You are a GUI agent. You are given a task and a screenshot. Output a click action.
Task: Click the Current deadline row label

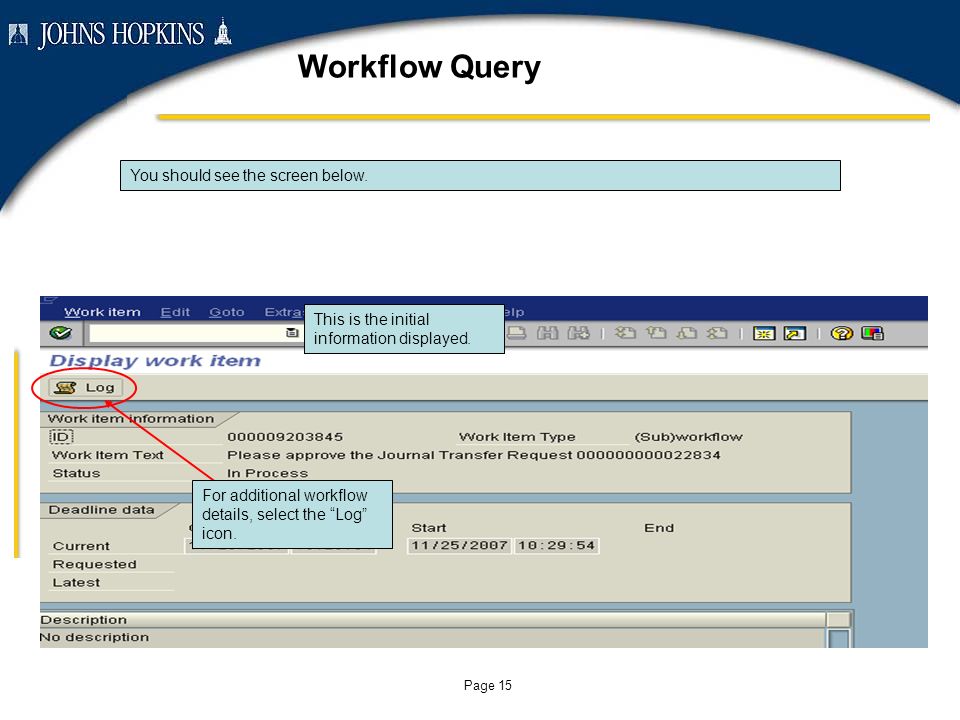tap(81, 546)
